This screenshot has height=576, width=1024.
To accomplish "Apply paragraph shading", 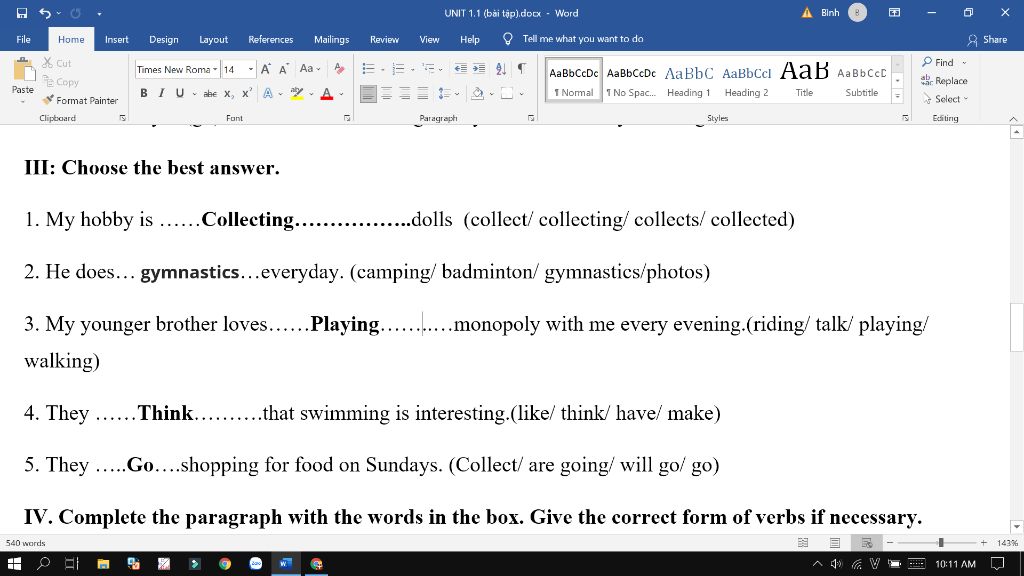I will 478,94.
